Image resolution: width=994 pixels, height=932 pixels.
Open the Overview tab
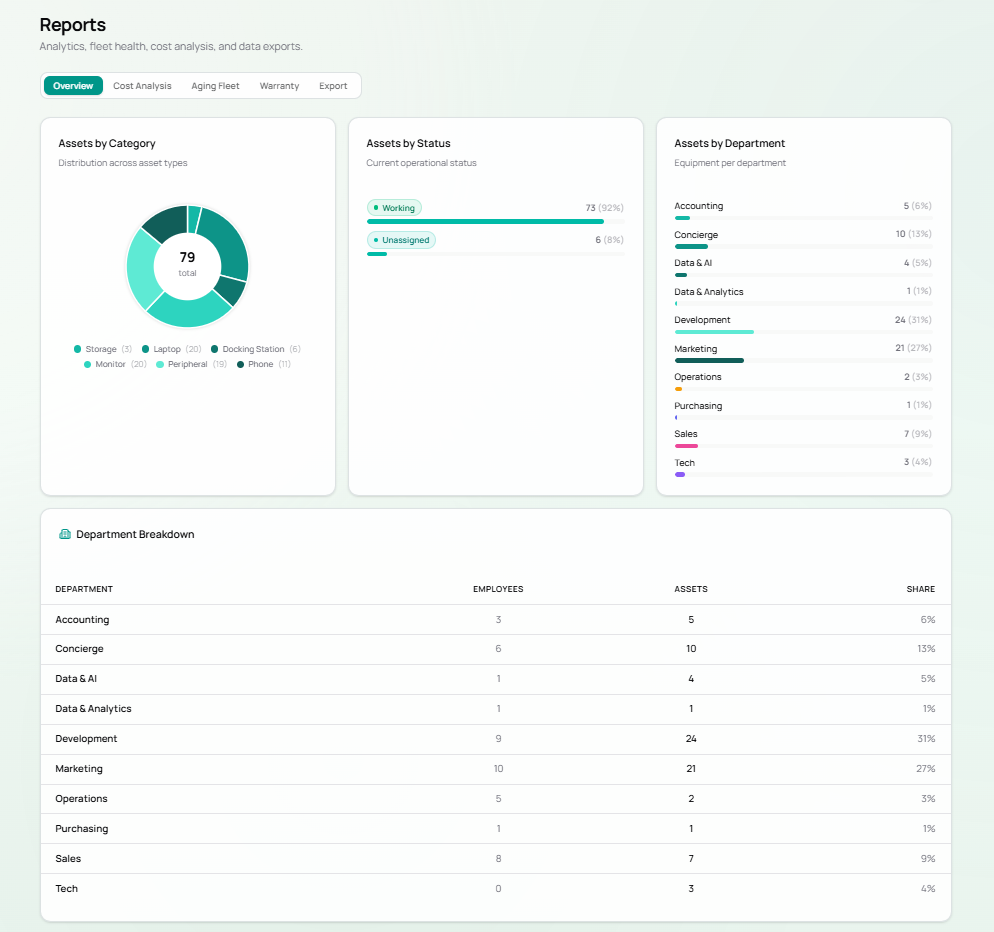click(x=73, y=86)
